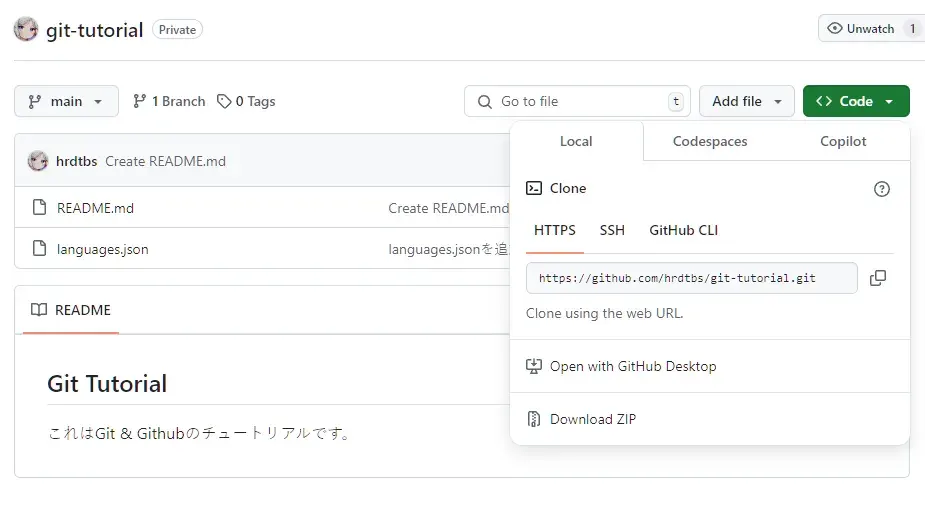Click the GitHub Desktop download icon

534,366
